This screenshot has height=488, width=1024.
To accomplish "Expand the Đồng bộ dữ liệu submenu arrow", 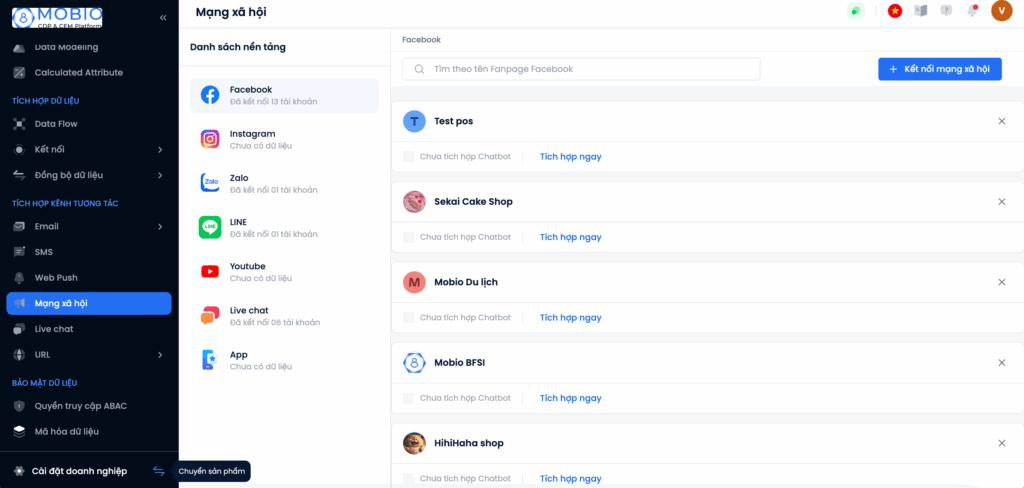I will click(x=160, y=175).
